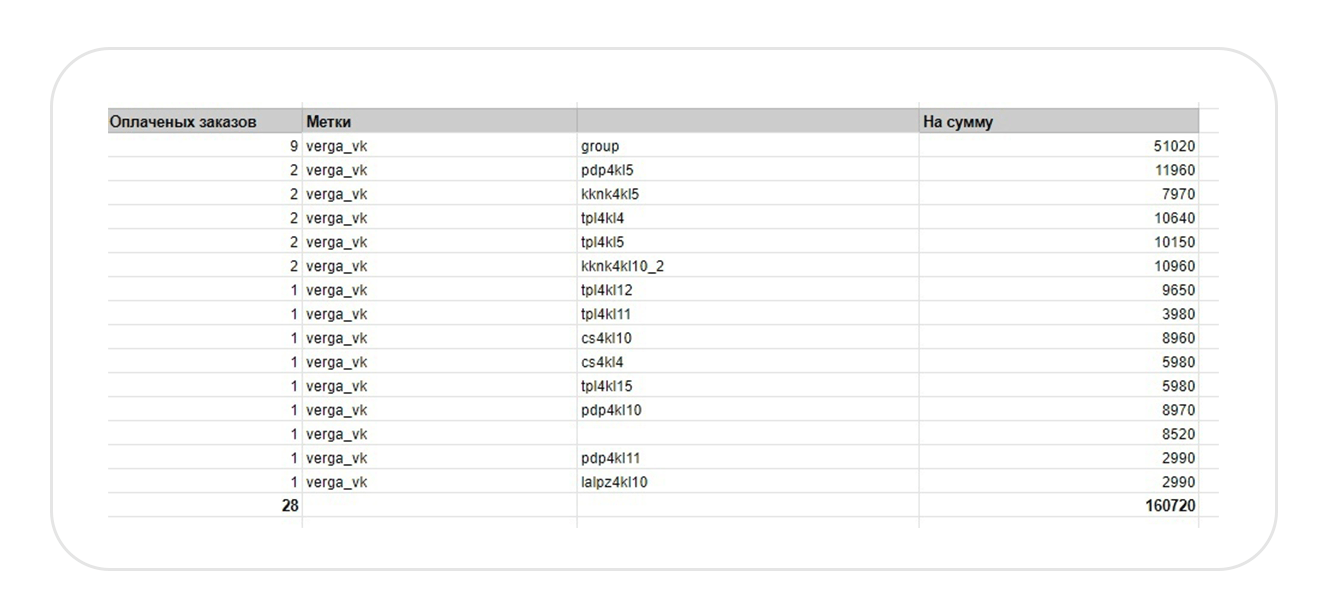Screen dimensions: 1327x609
Task: Select the cell with amount 7970
Action: tap(1178, 194)
